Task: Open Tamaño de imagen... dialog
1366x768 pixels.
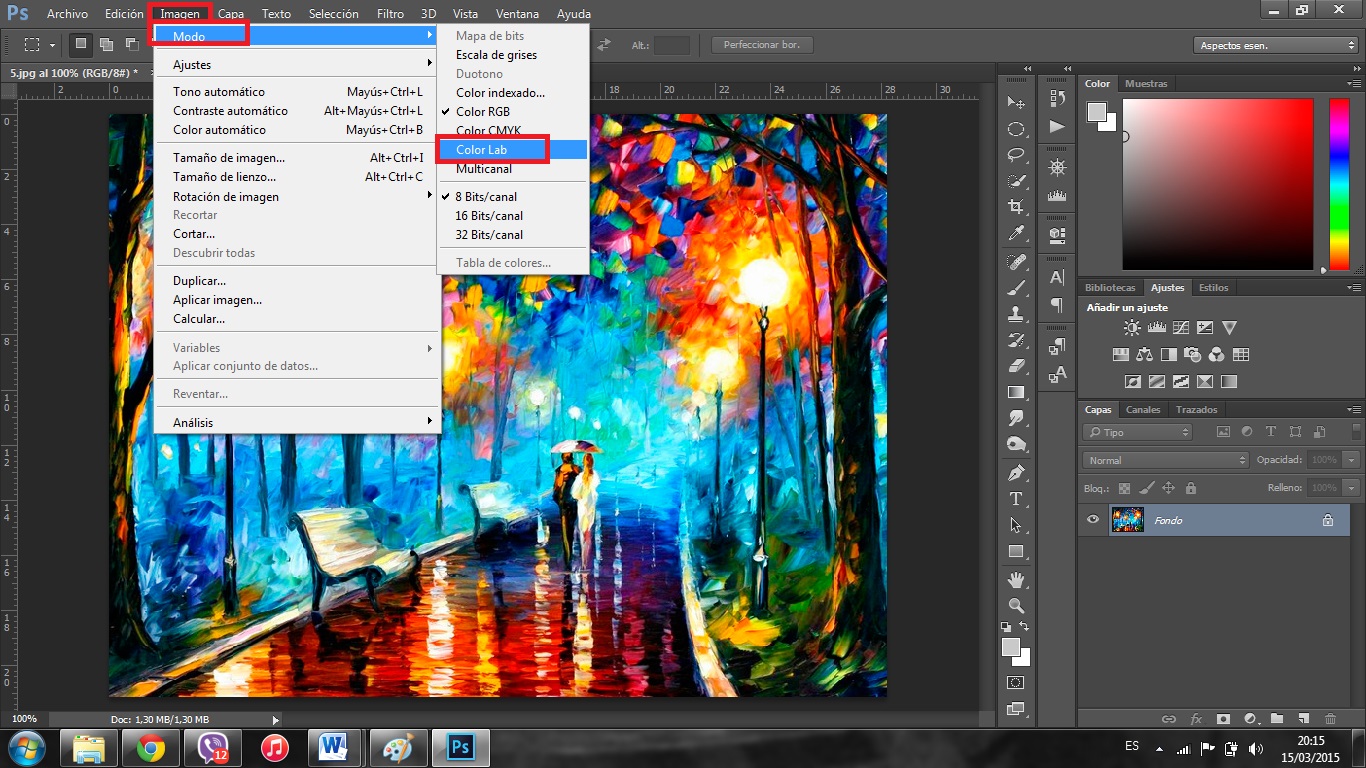Action: pyautogui.click(x=298, y=158)
